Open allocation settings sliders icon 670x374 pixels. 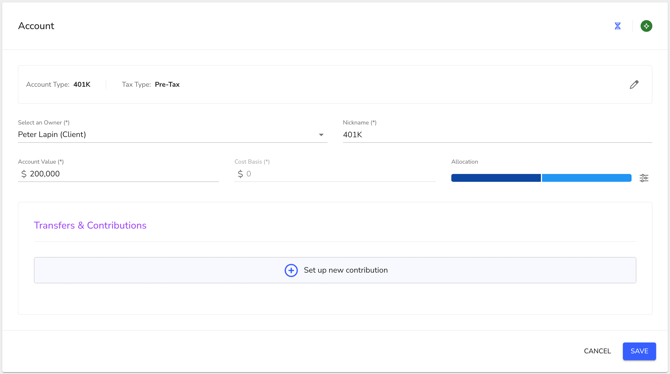[x=644, y=178]
